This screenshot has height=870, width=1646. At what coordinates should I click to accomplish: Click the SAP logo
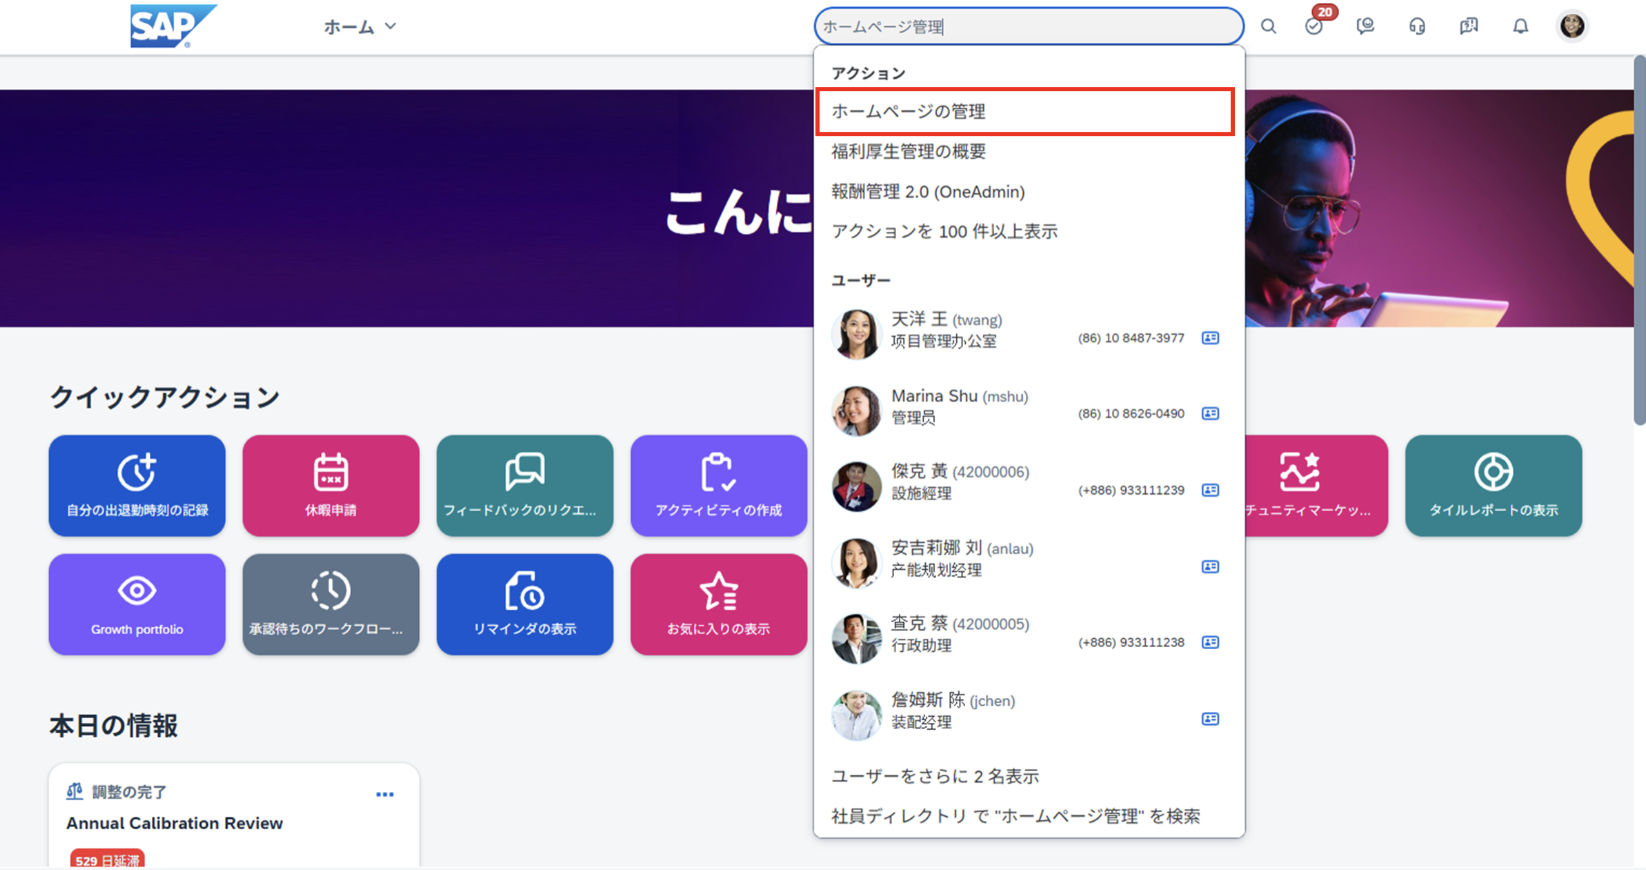[172, 26]
